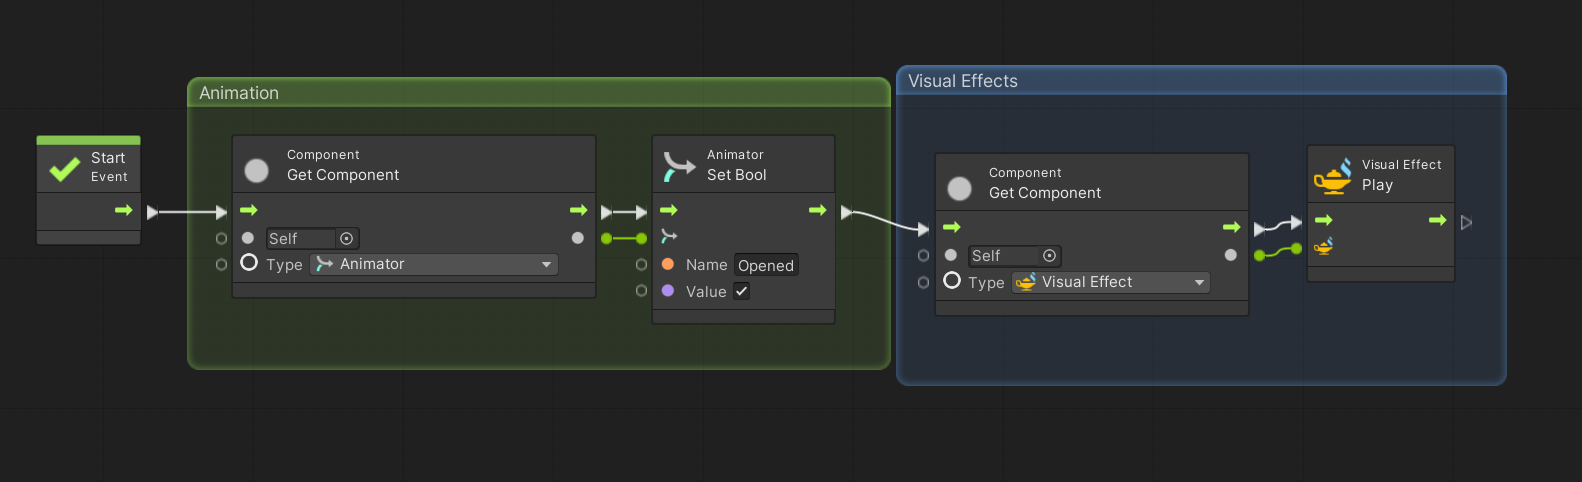Open the Animator Type dropdown

pos(434,264)
